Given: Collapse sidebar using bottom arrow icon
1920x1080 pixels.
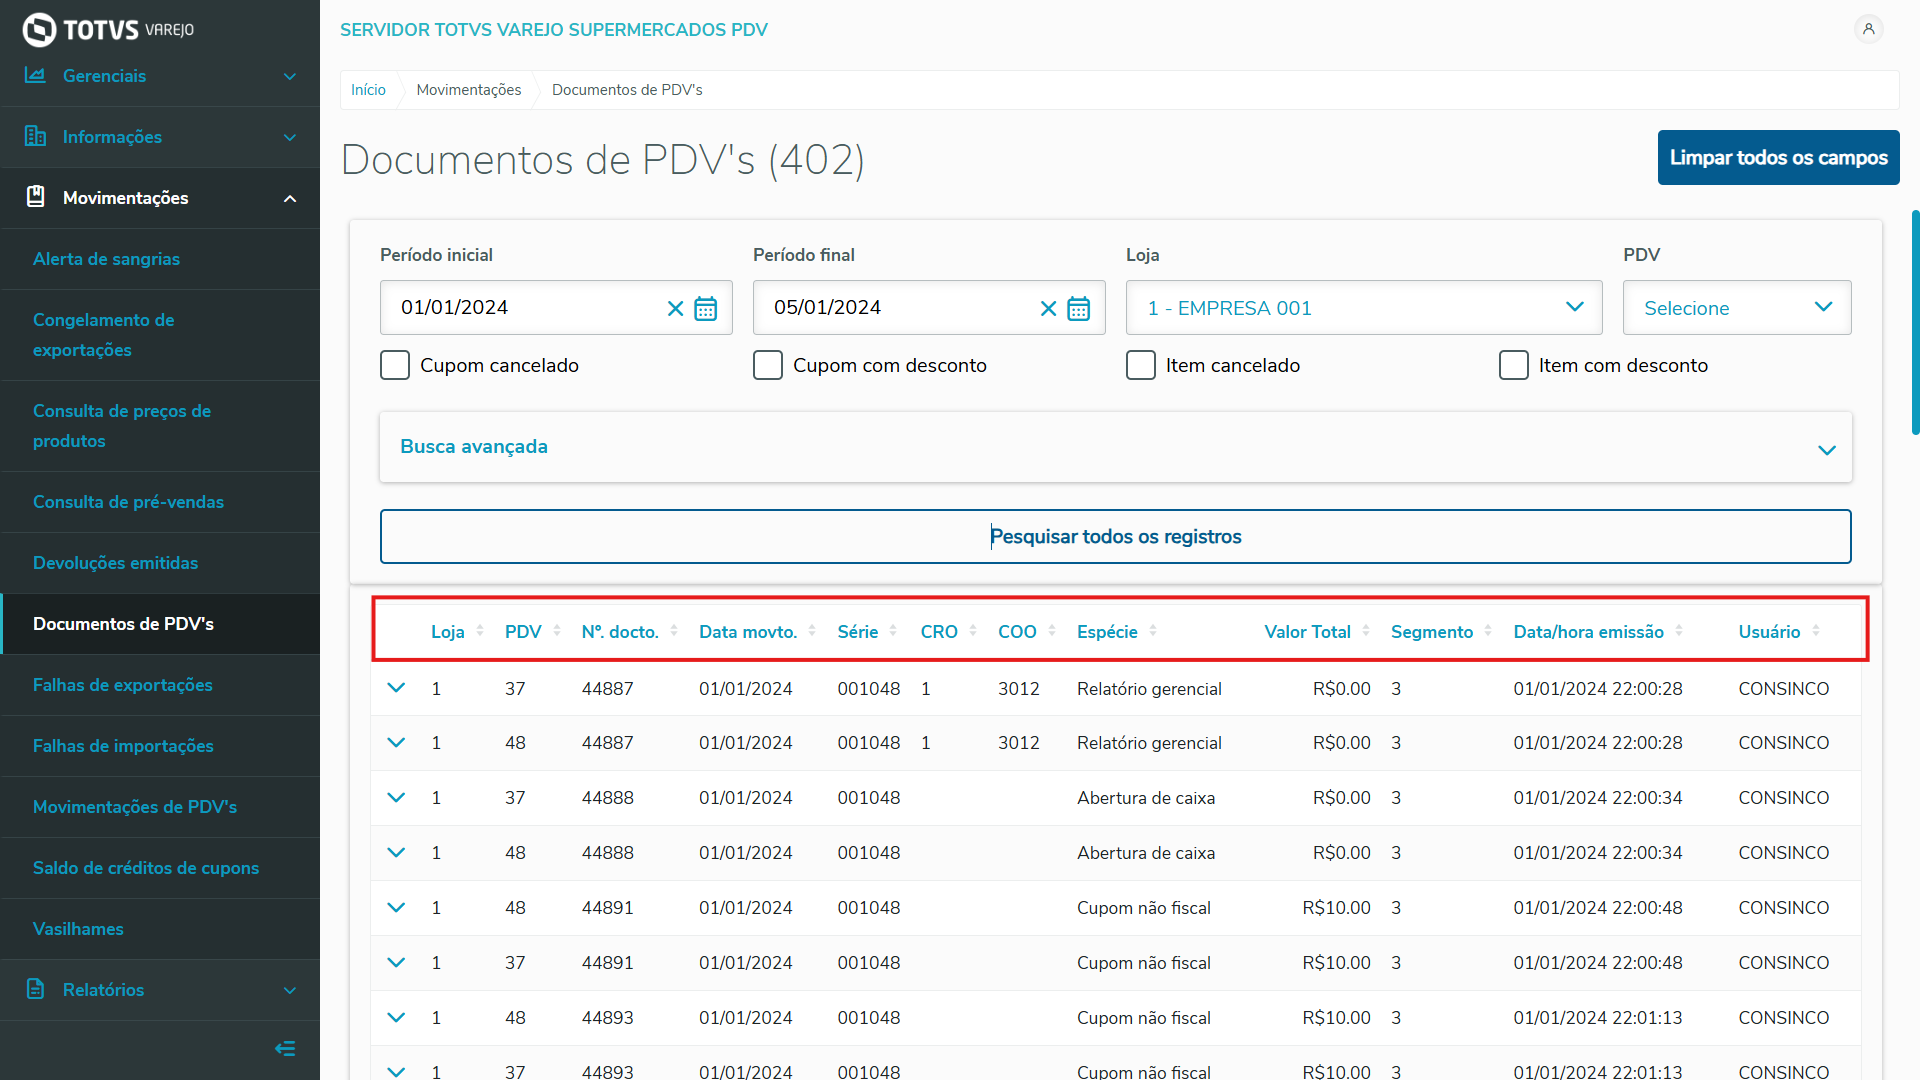Looking at the screenshot, I should [x=285, y=1048].
